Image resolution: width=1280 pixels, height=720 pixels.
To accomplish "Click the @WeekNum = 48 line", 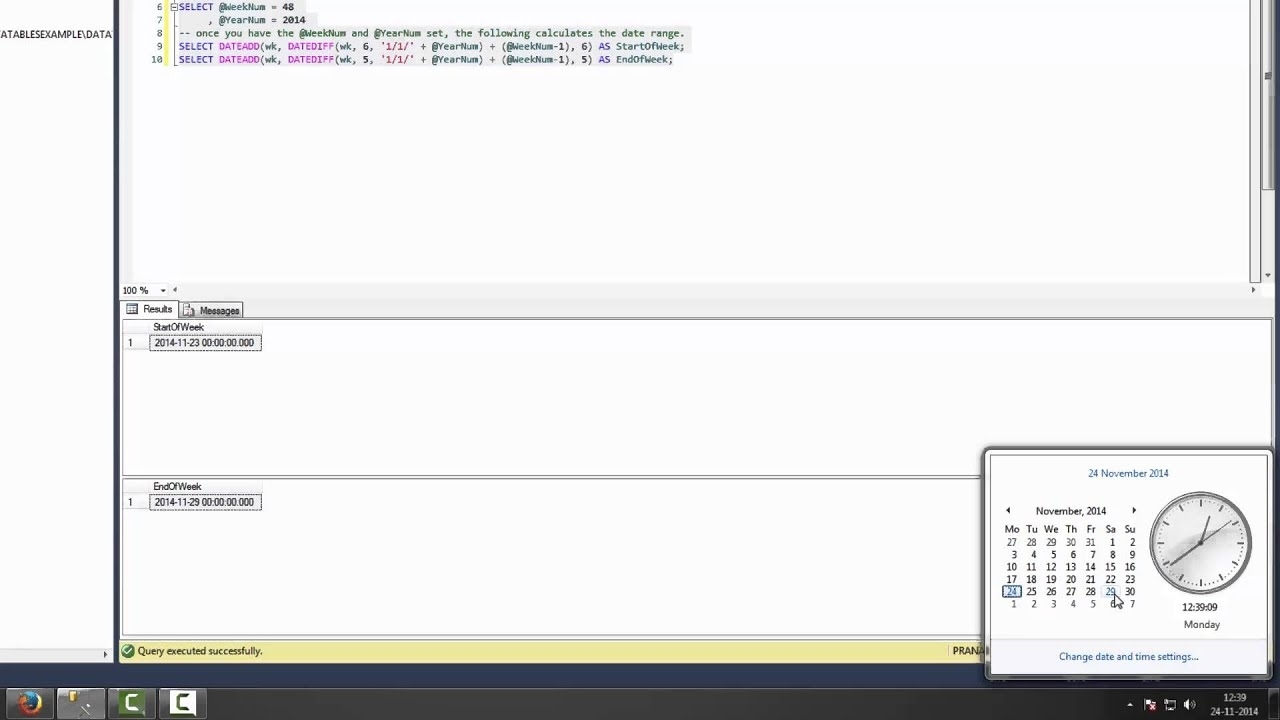I will point(236,7).
